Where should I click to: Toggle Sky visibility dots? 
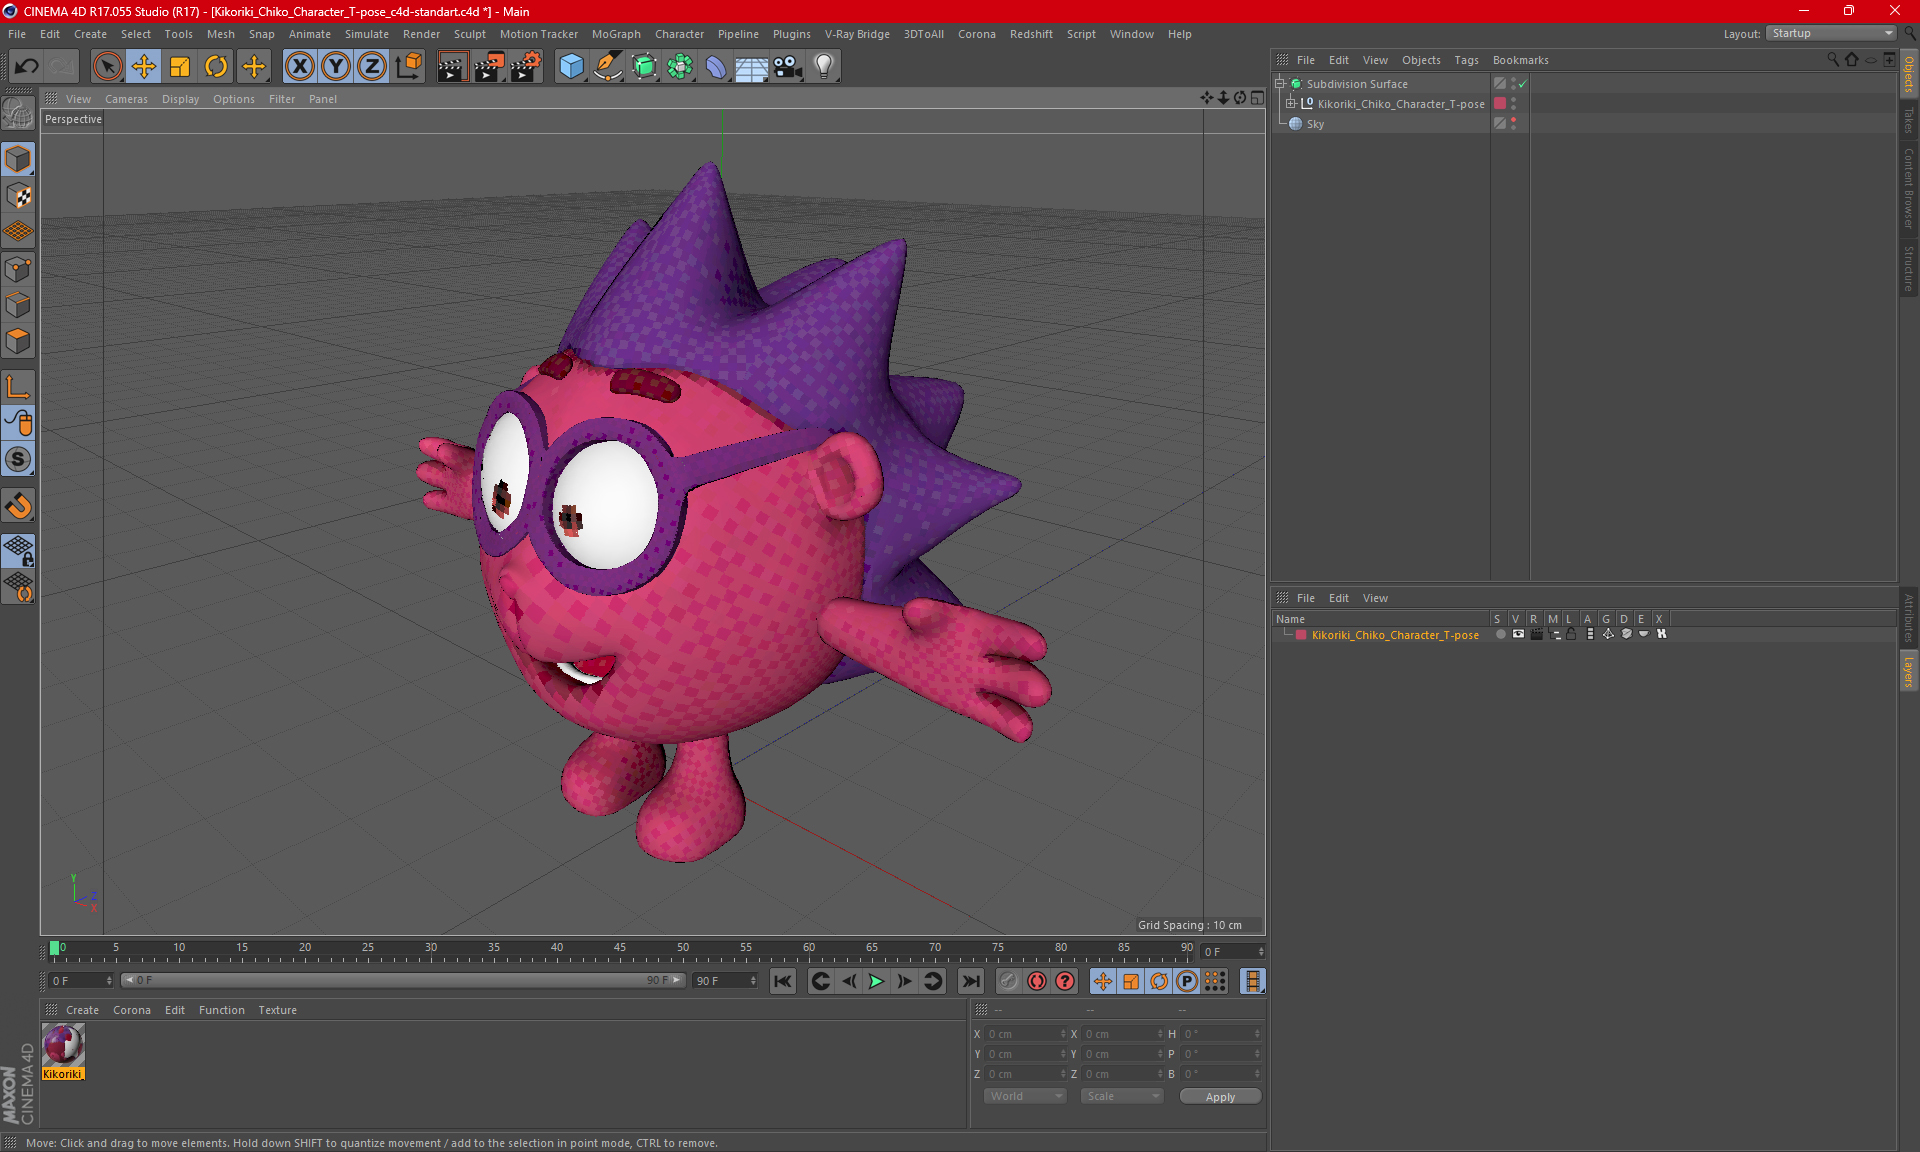click(x=1513, y=124)
